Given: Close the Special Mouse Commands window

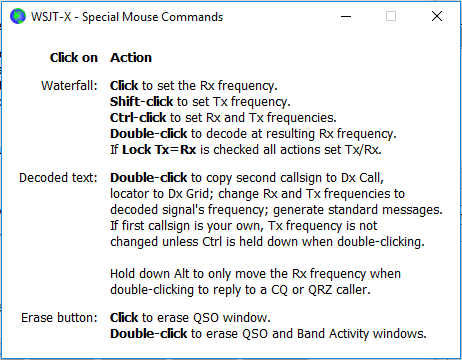Looking at the screenshot, I should [x=437, y=16].
